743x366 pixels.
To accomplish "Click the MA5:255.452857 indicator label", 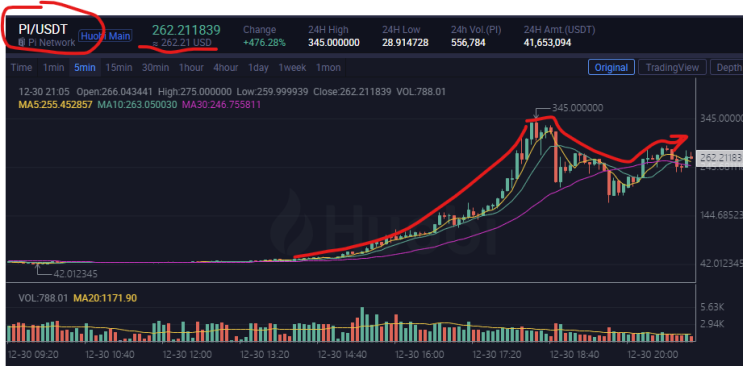I will click(x=55, y=104).
